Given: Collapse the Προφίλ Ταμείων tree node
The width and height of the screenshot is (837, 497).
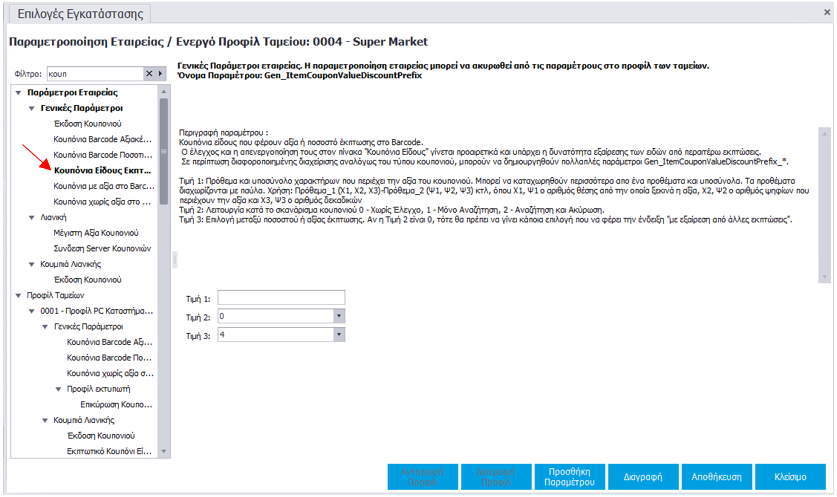Looking at the screenshot, I should (x=18, y=295).
